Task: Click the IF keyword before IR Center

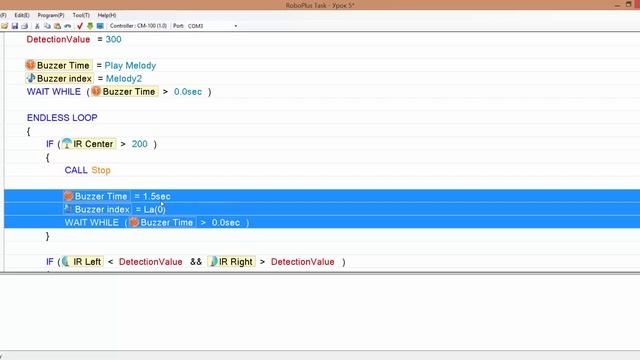Action: (x=50, y=144)
